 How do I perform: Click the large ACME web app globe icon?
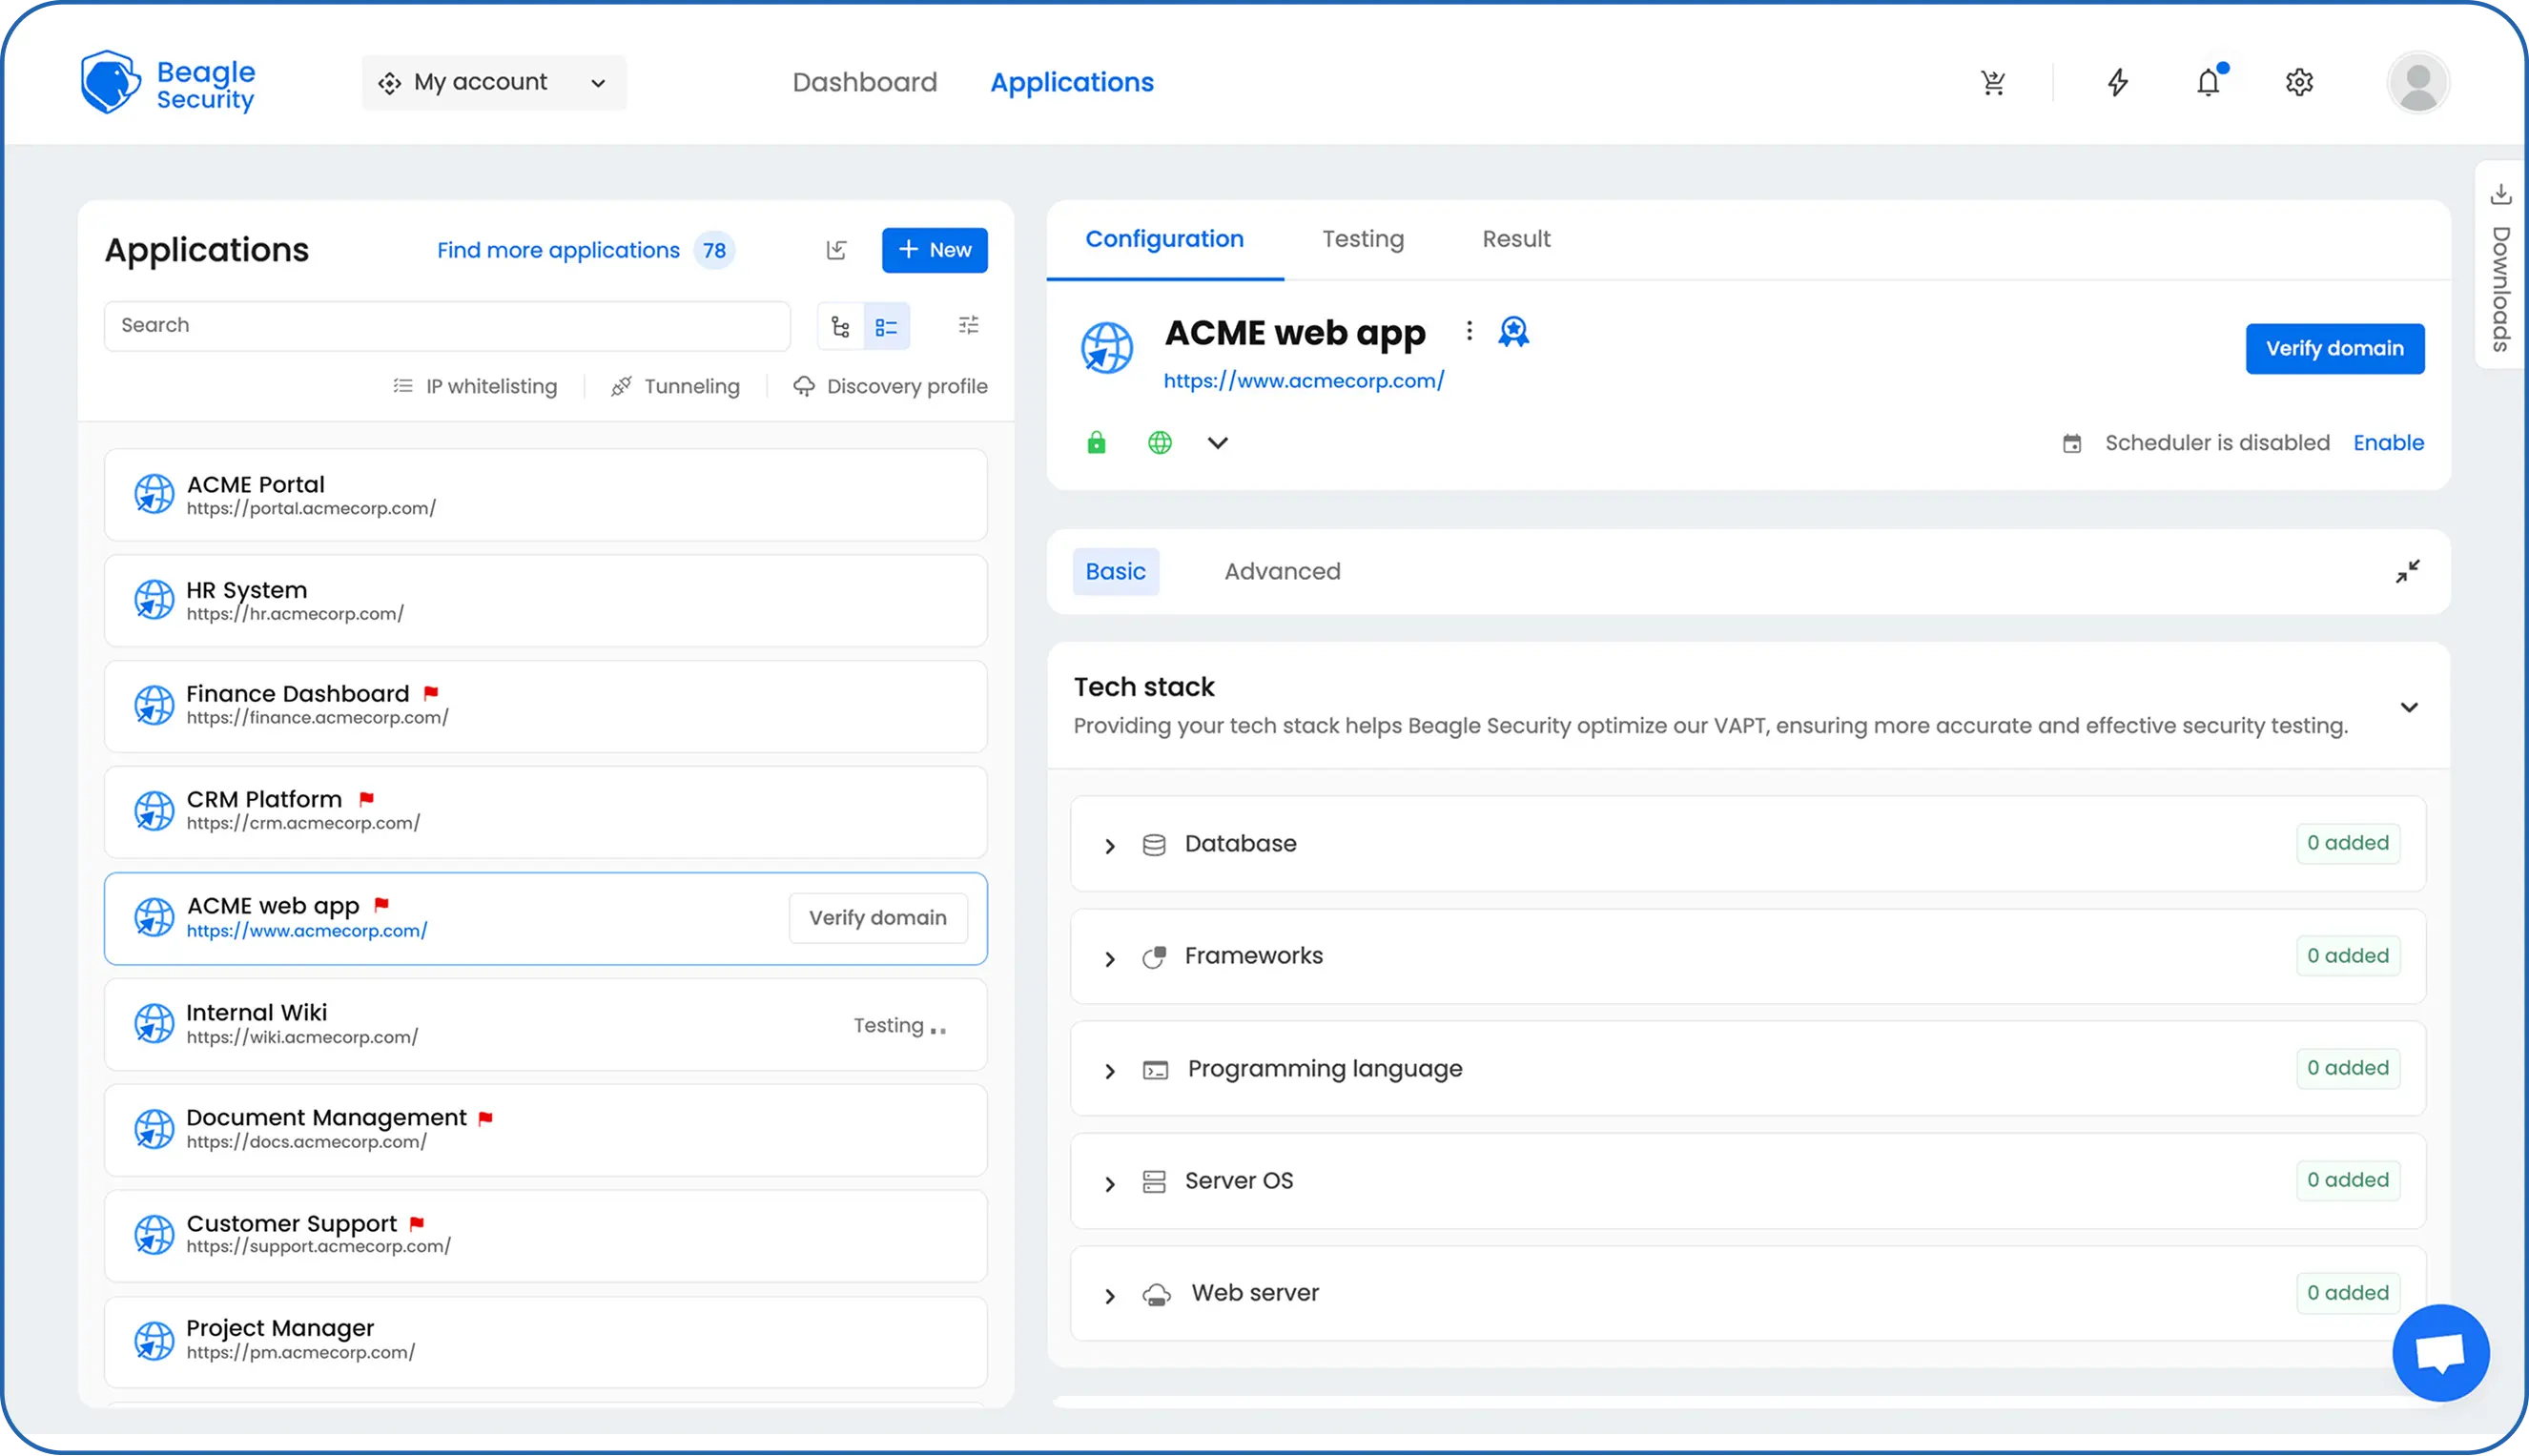pyautogui.click(x=1107, y=347)
